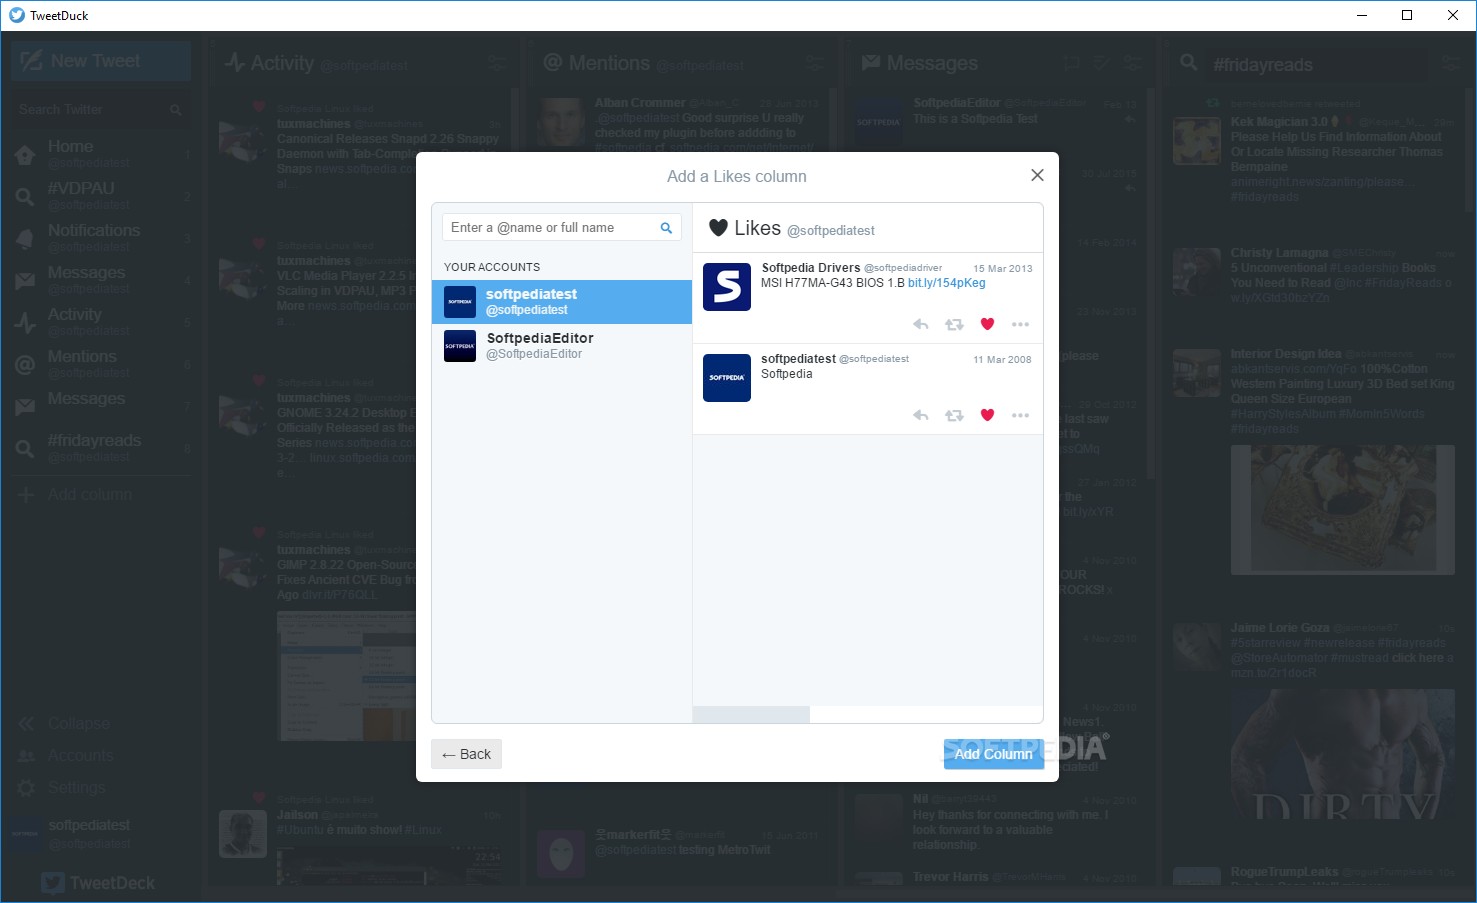Open Alban Crommer's avatar in Mentions column

tap(560, 122)
